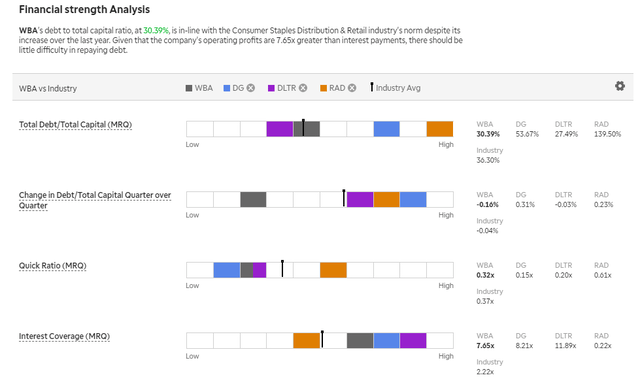The height and width of the screenshot is (388, 640).
Task: Click the grey WBA legend square
Action: (189, 88)
